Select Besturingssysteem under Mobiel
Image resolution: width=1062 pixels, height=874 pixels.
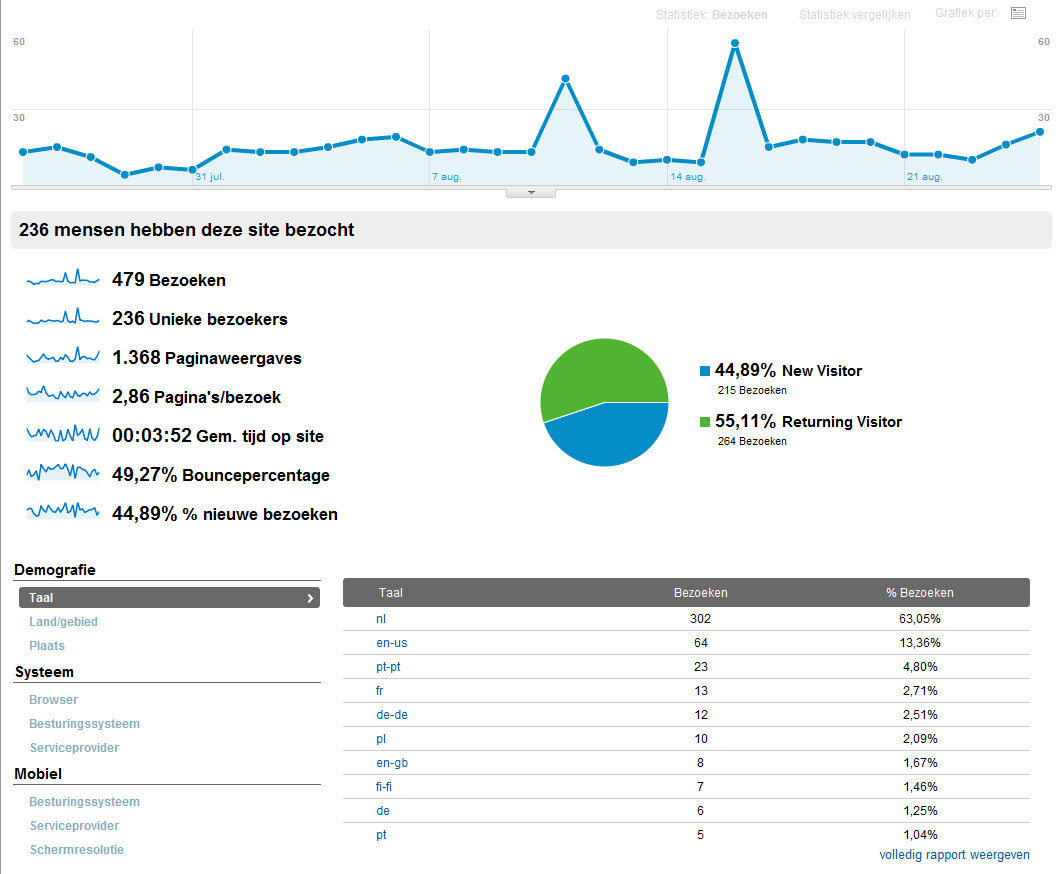pyautogui.click(x=84, y=802)
